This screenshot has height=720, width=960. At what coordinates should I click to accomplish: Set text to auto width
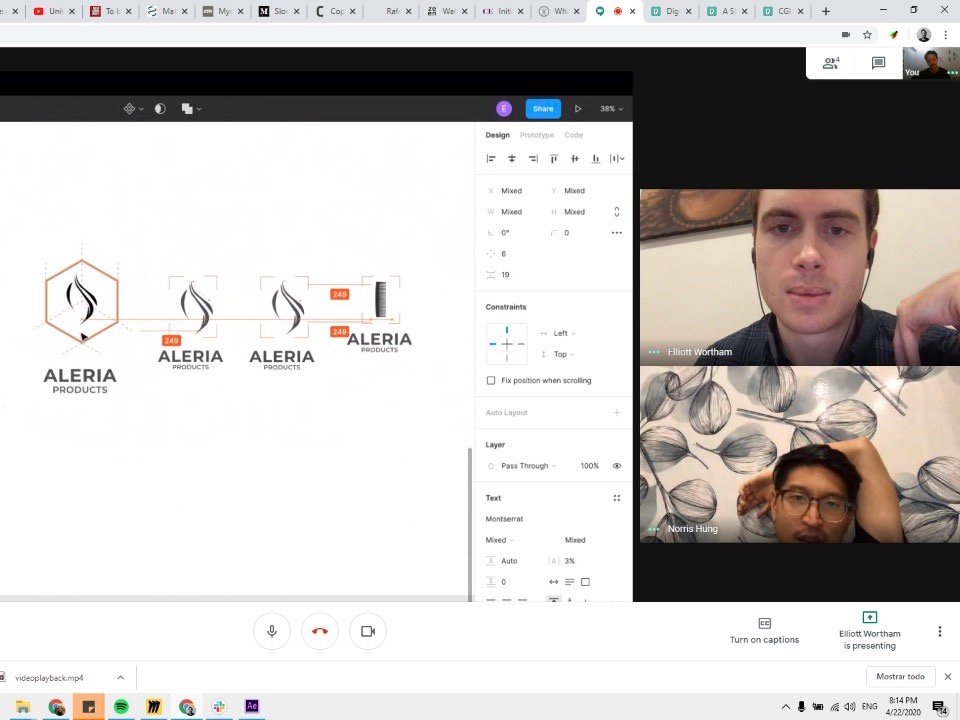click(x=553, y=582)
